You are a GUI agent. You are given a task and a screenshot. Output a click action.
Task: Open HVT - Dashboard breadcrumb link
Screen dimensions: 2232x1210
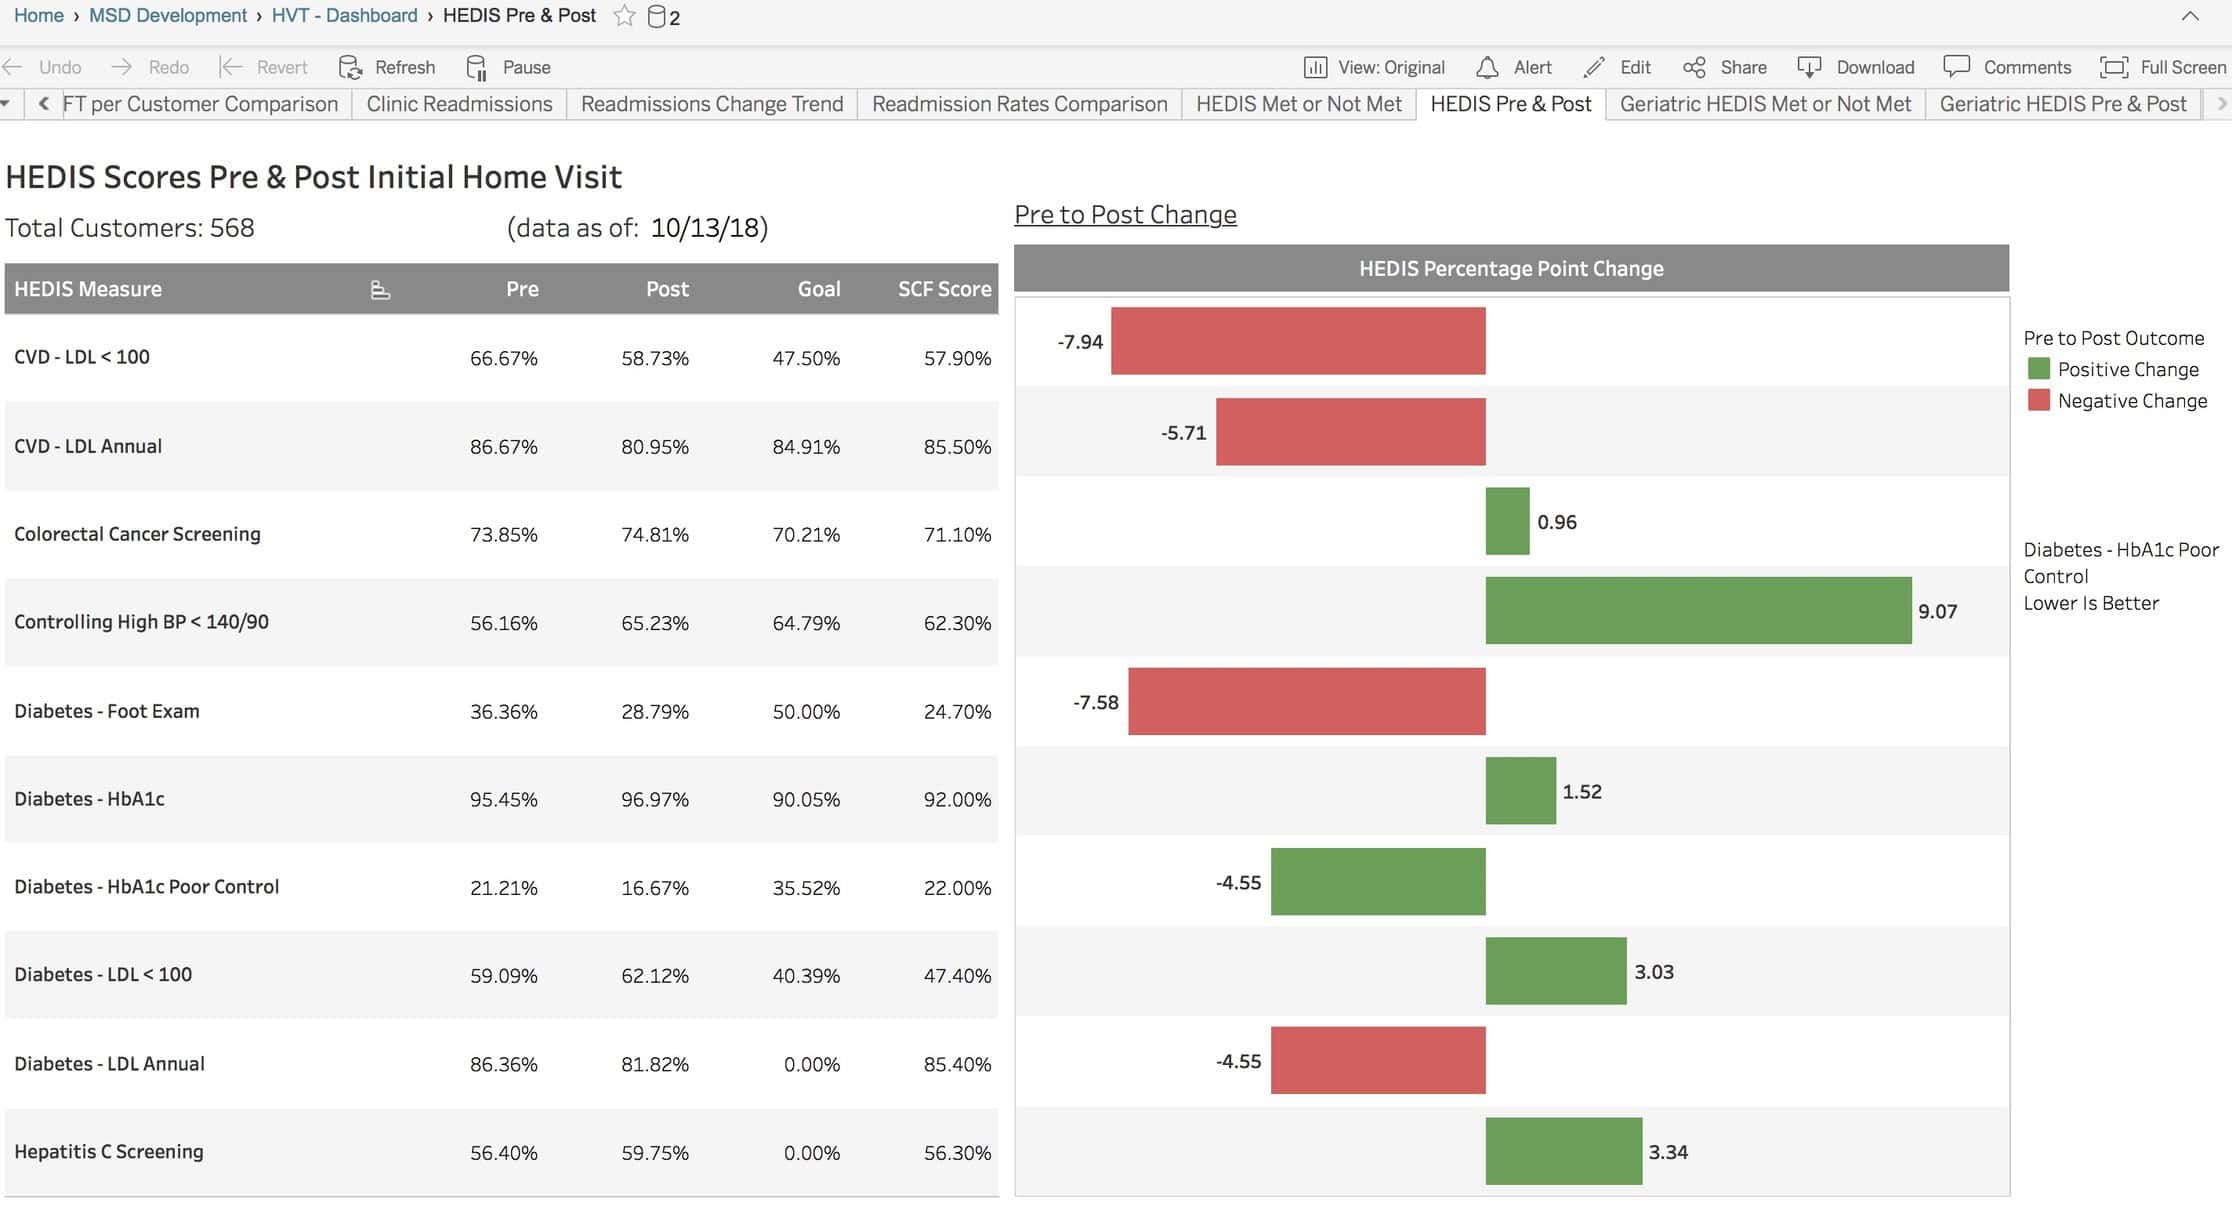tap(344, 15)
